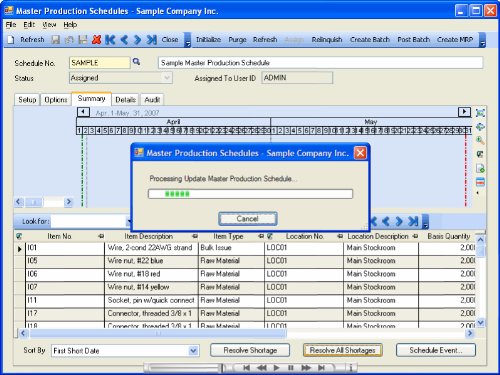Image resolution: width=500 pixels, height=375 pixels.
Task: Go to next record in top toolbar
Action: coord(137,40)
